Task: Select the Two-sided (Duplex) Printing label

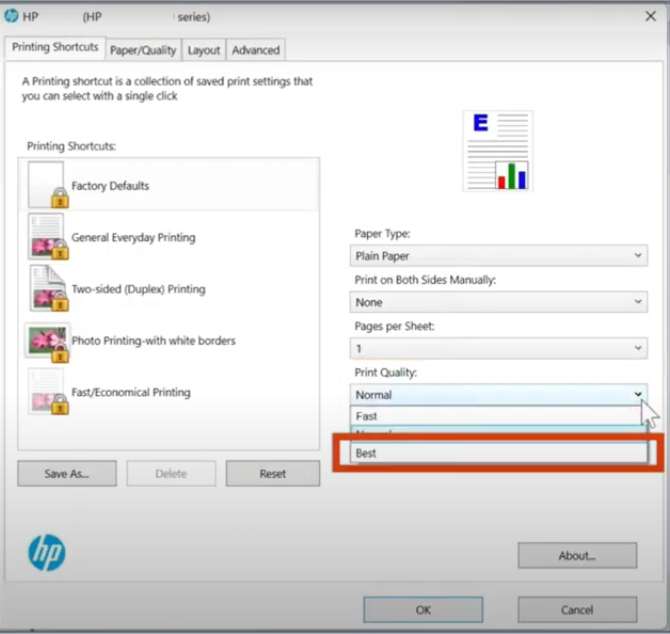Action: pyautogui.click(x=138, y=289)
